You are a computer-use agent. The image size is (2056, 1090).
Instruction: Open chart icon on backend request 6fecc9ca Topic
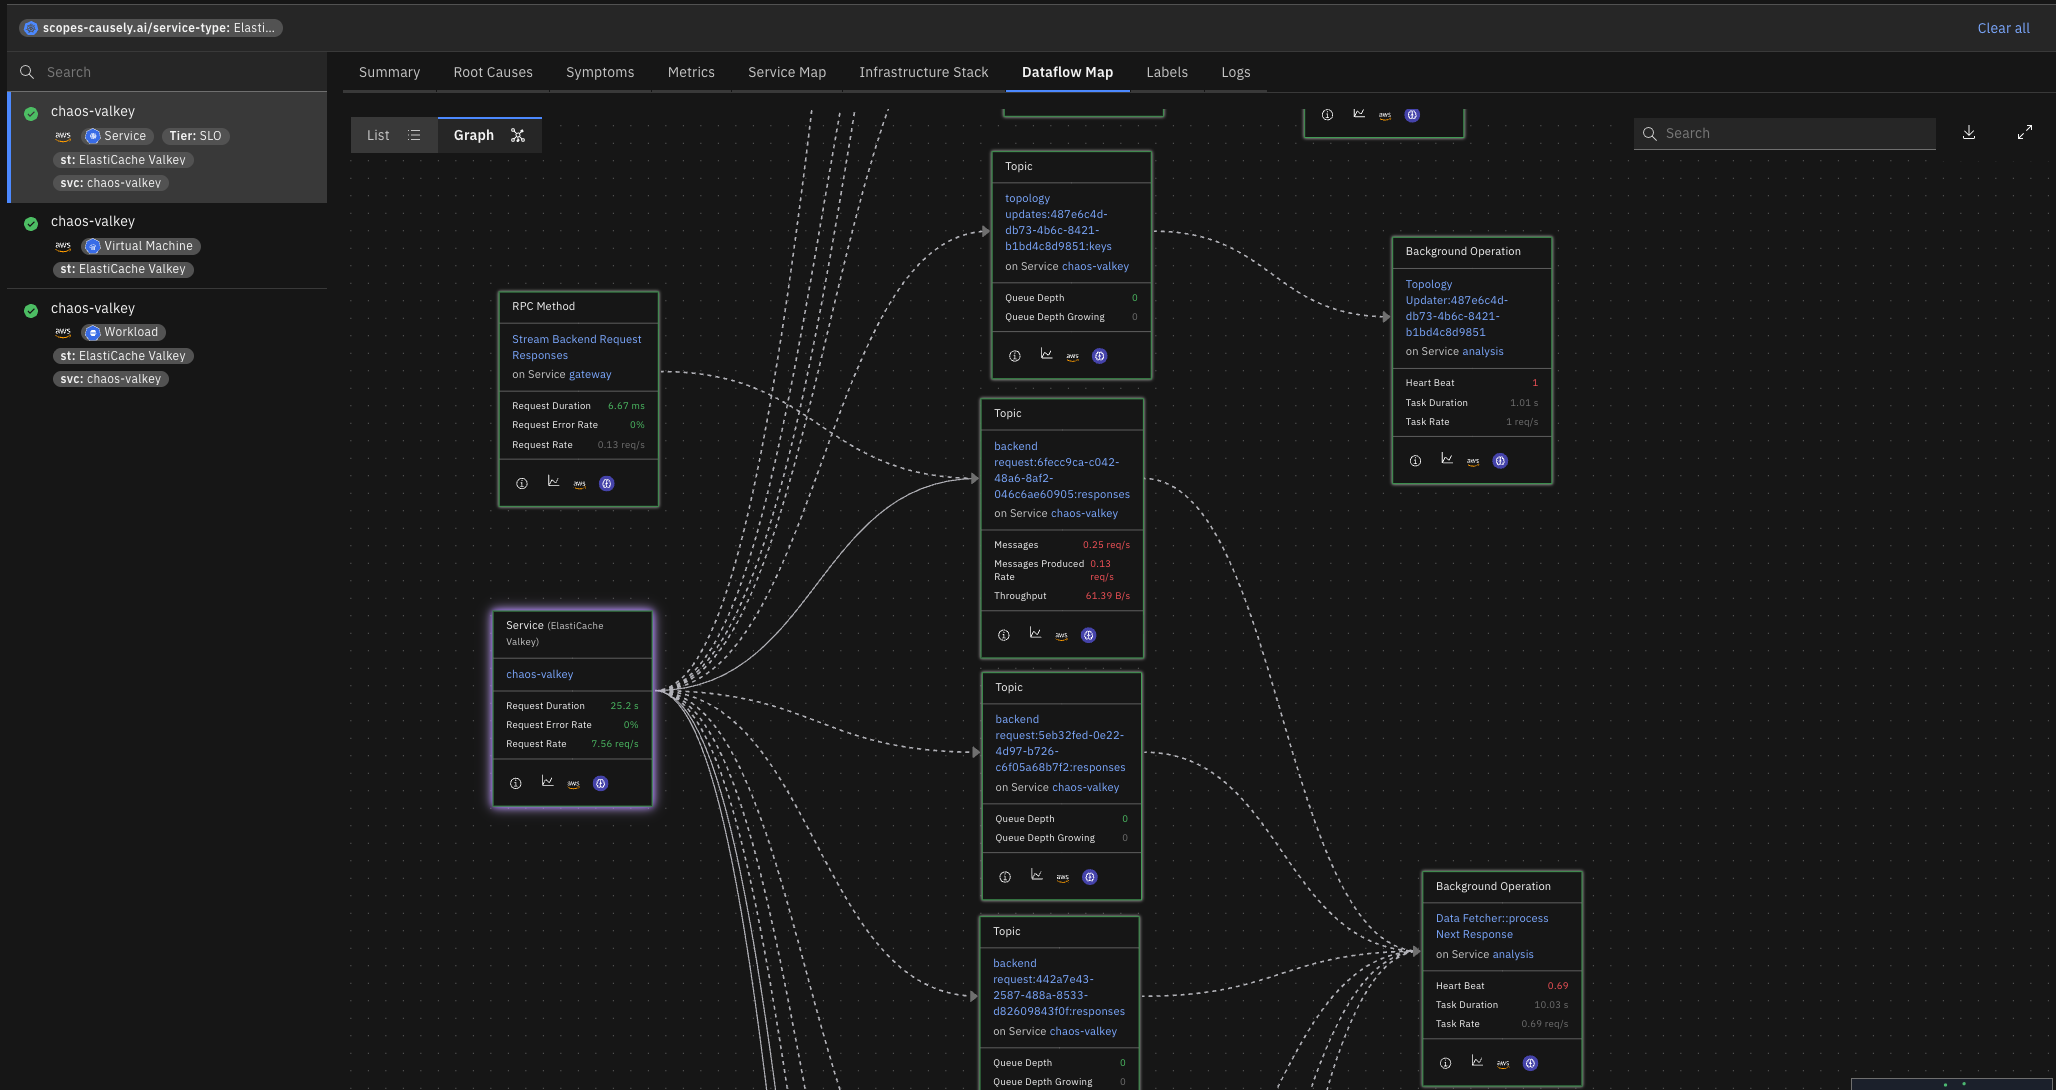click(x=1035, y=634)
